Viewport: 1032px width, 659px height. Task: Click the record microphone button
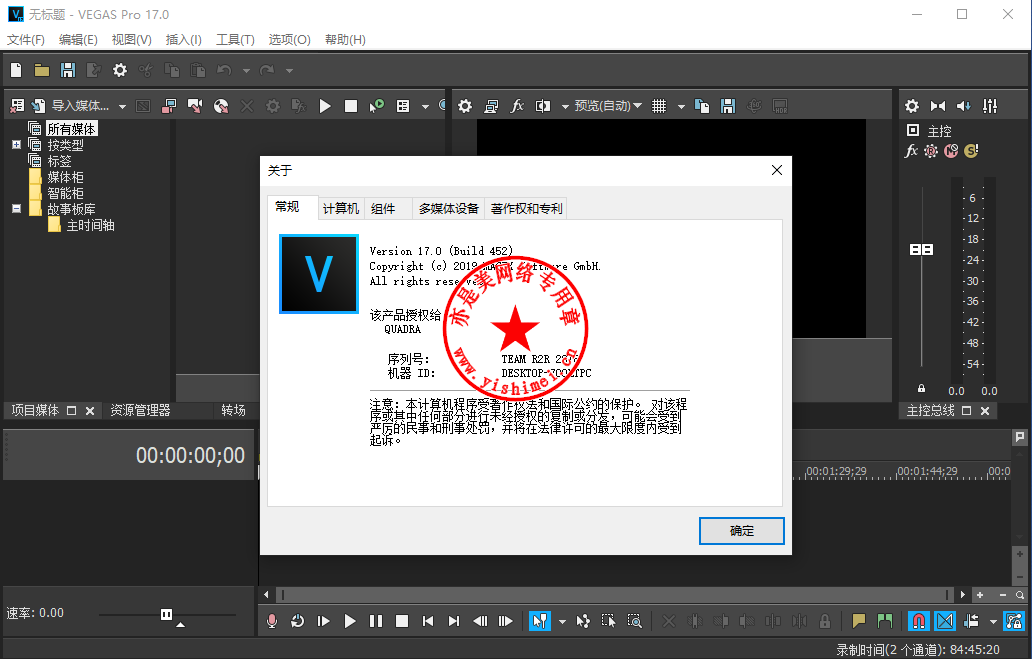pos(272,621)
